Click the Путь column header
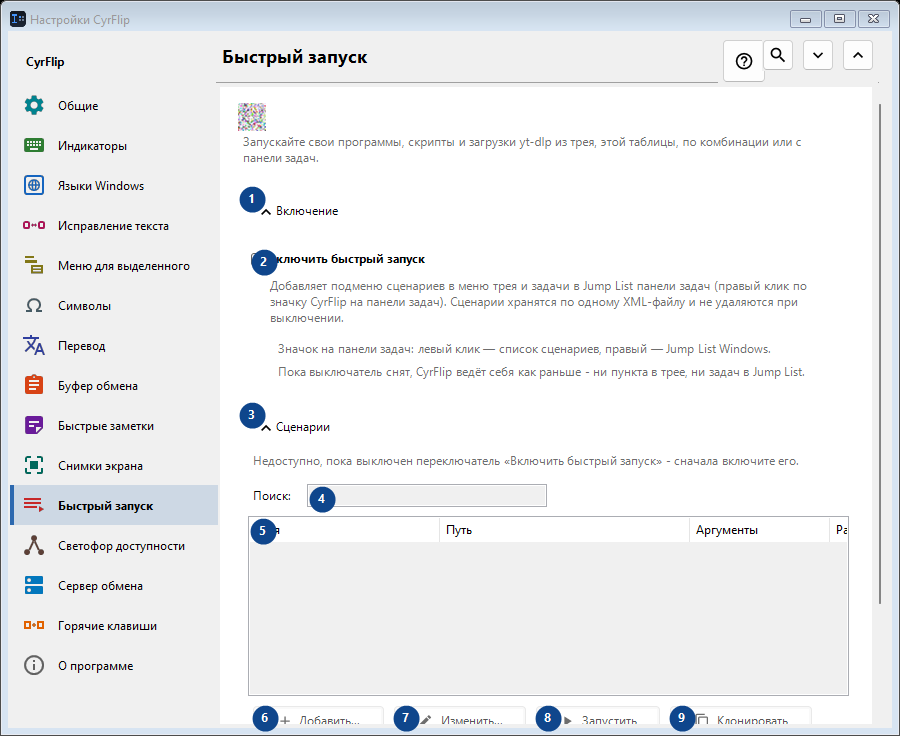900x736 pixels. pos(564,530)
